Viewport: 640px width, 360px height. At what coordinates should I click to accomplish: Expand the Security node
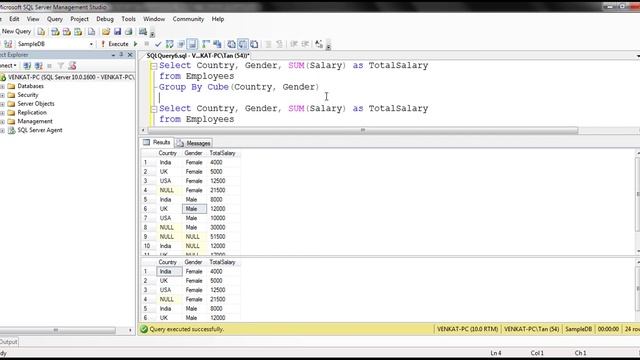2,95
